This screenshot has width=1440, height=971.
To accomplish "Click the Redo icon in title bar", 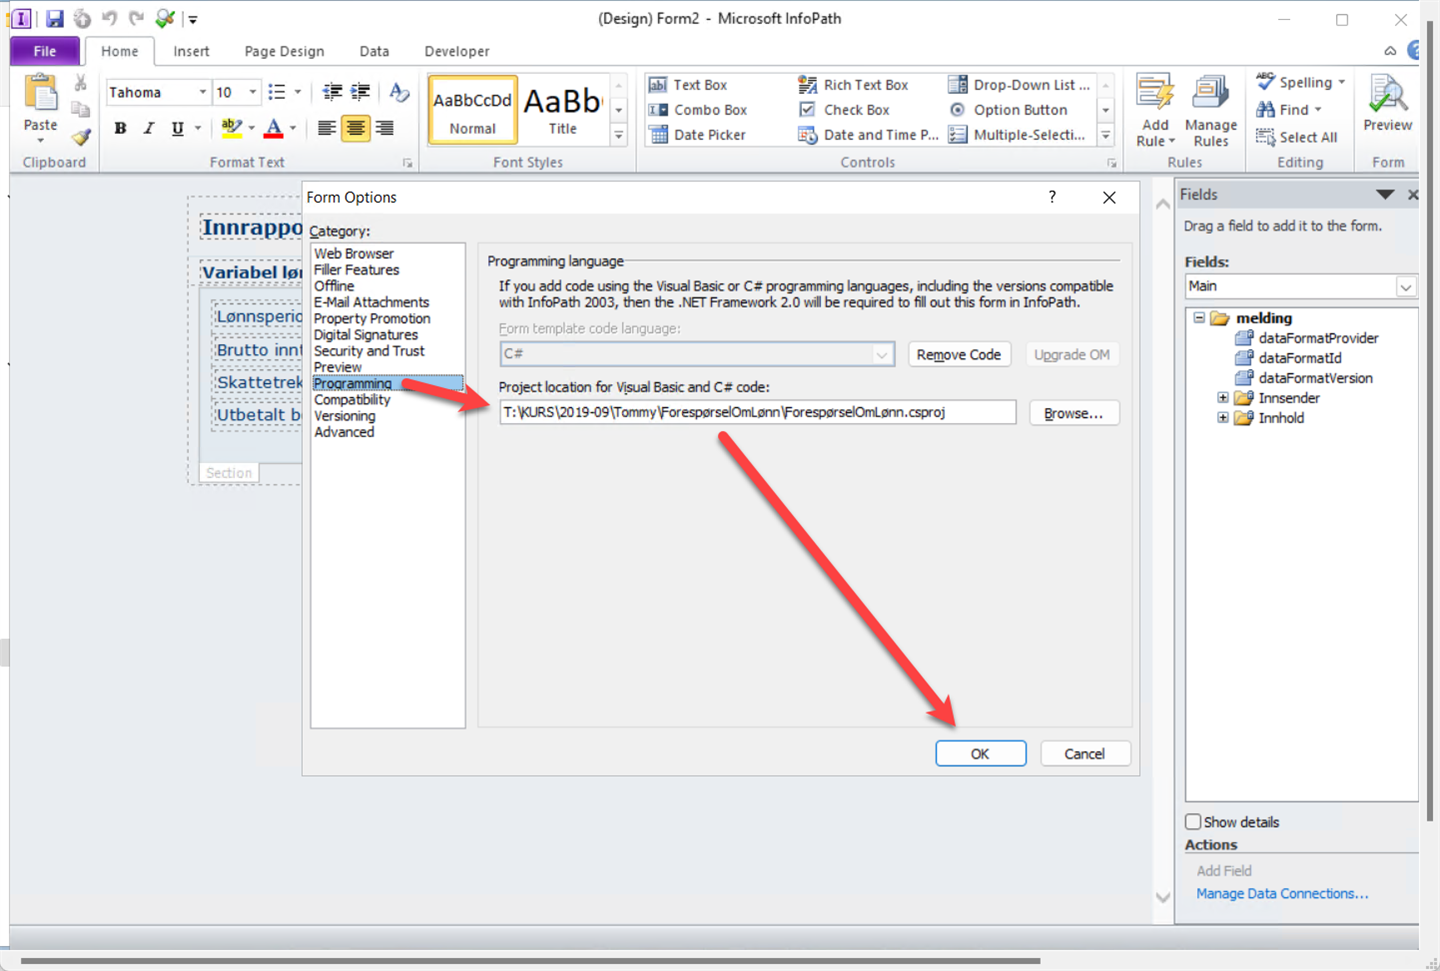I will pyautogui.click(x=136, y=18).
